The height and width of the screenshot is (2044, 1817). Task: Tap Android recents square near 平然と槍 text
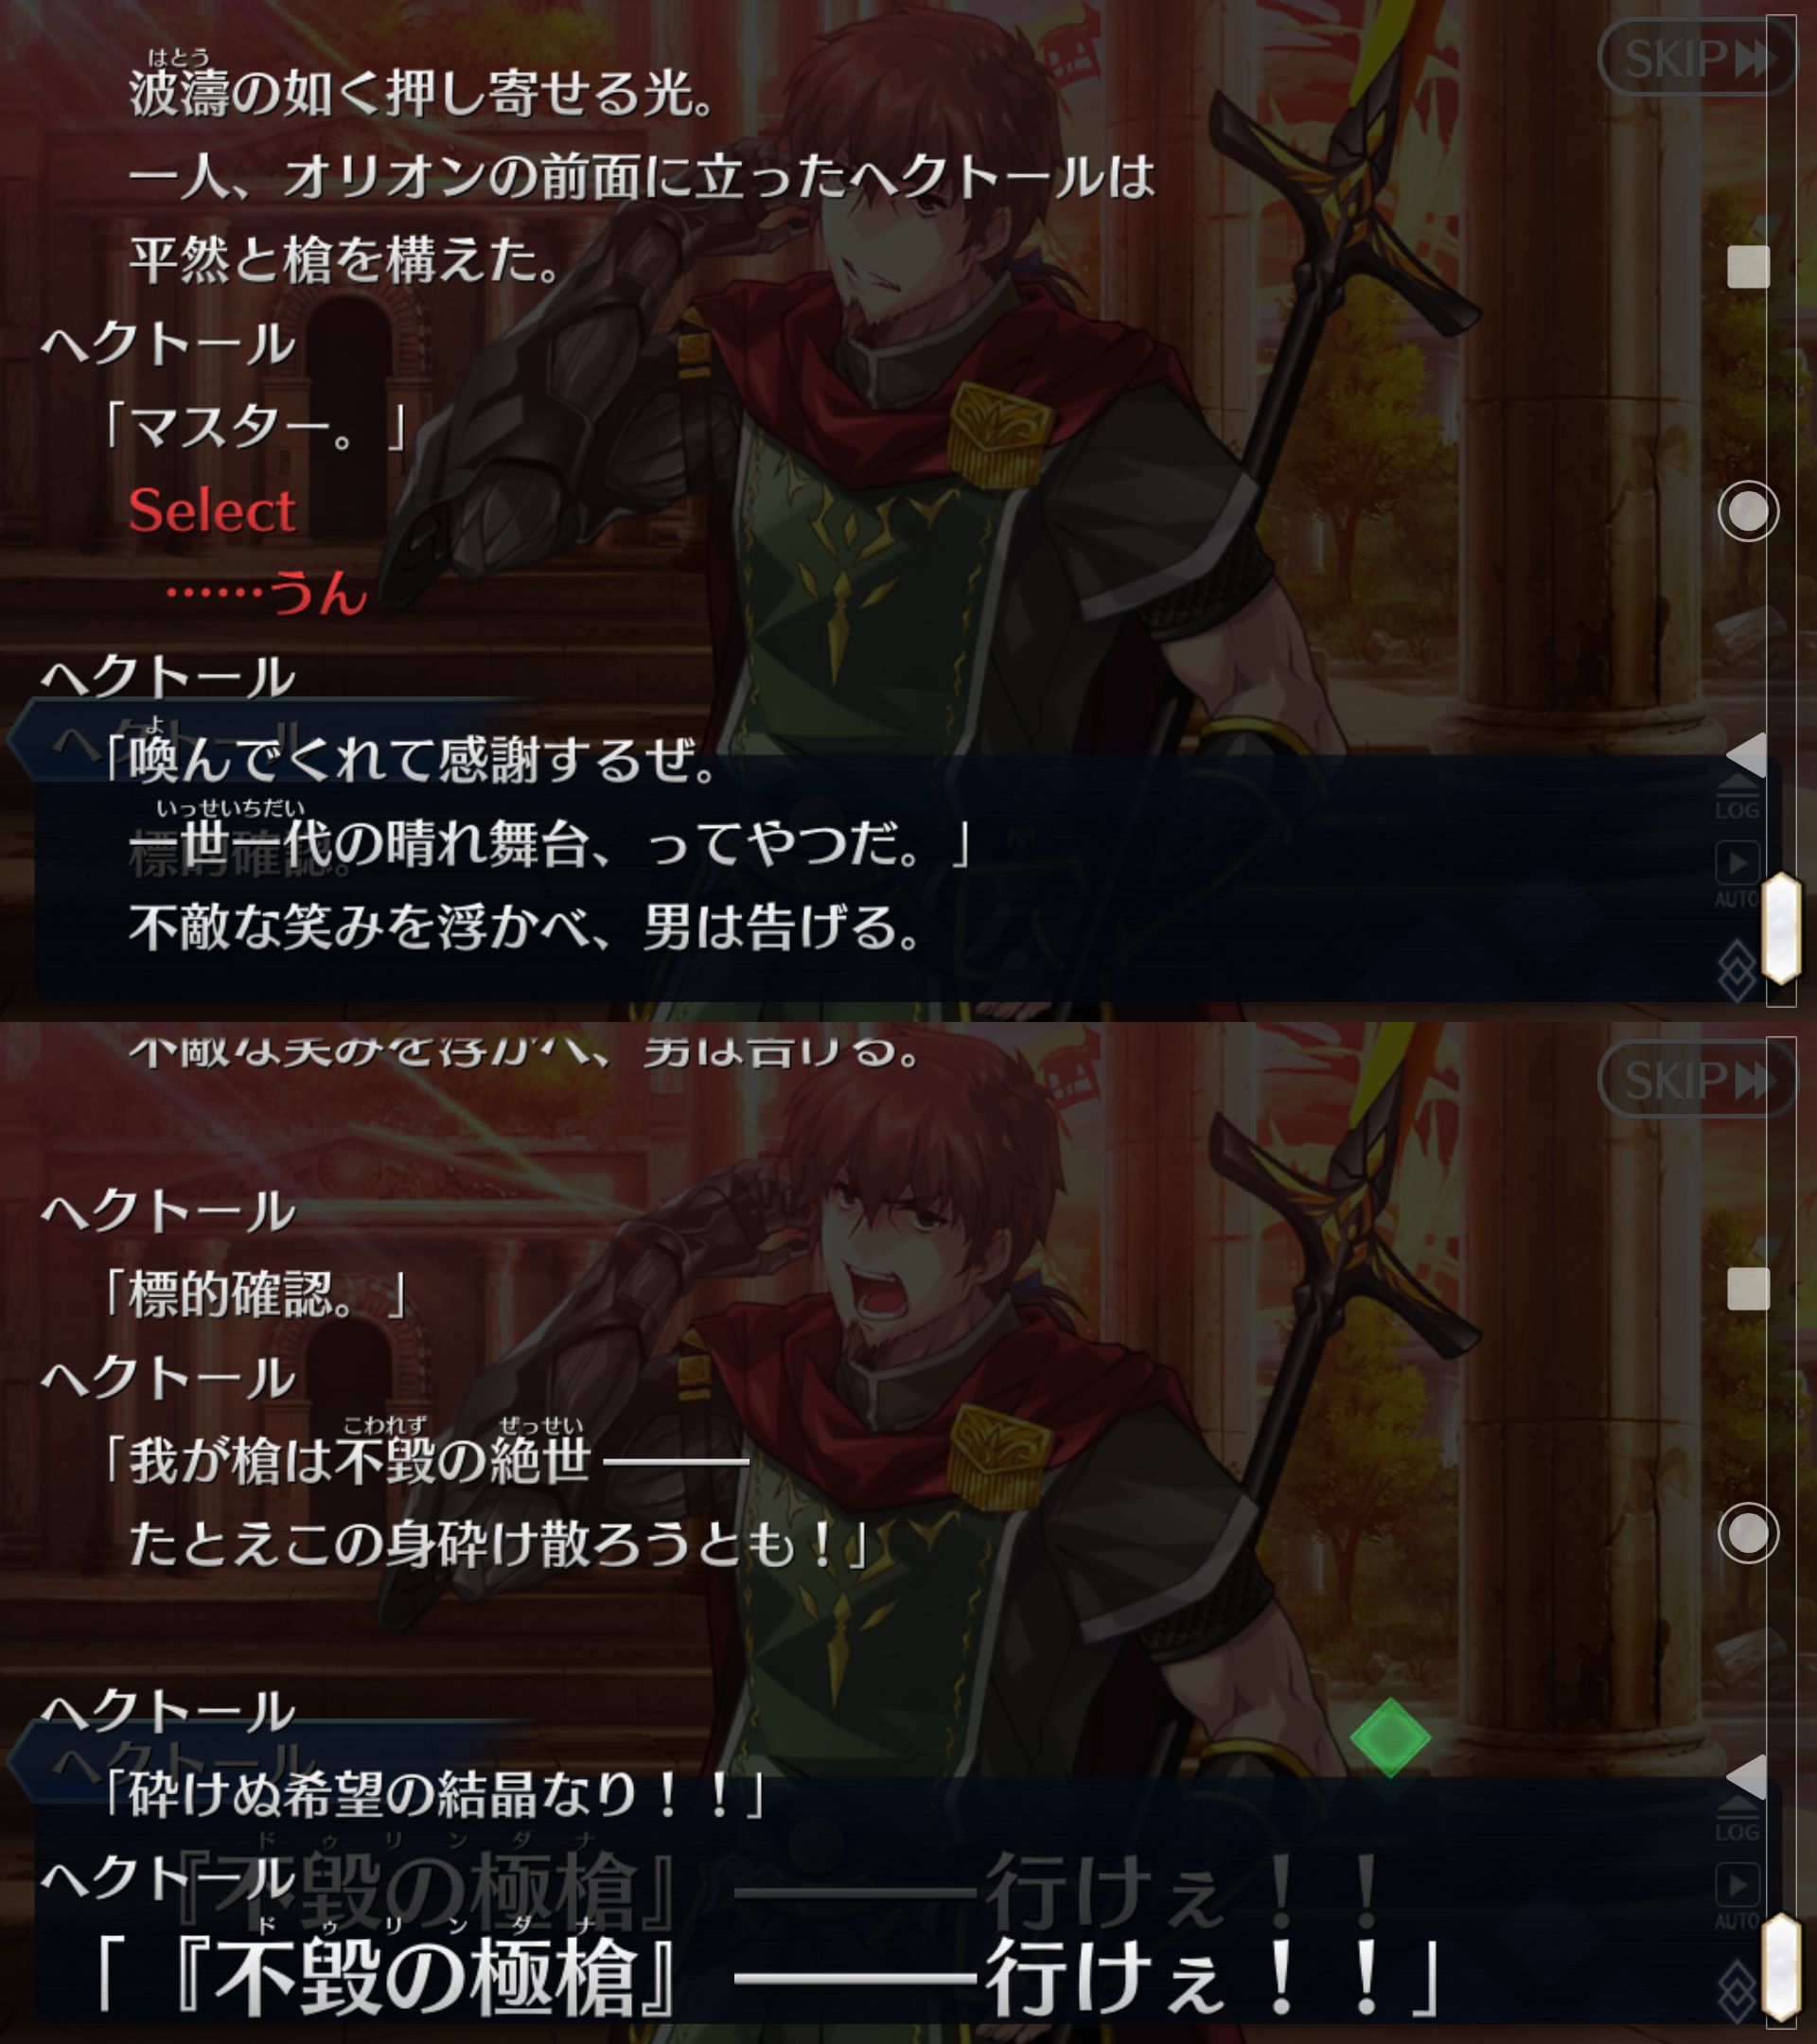click(1748, 267)
